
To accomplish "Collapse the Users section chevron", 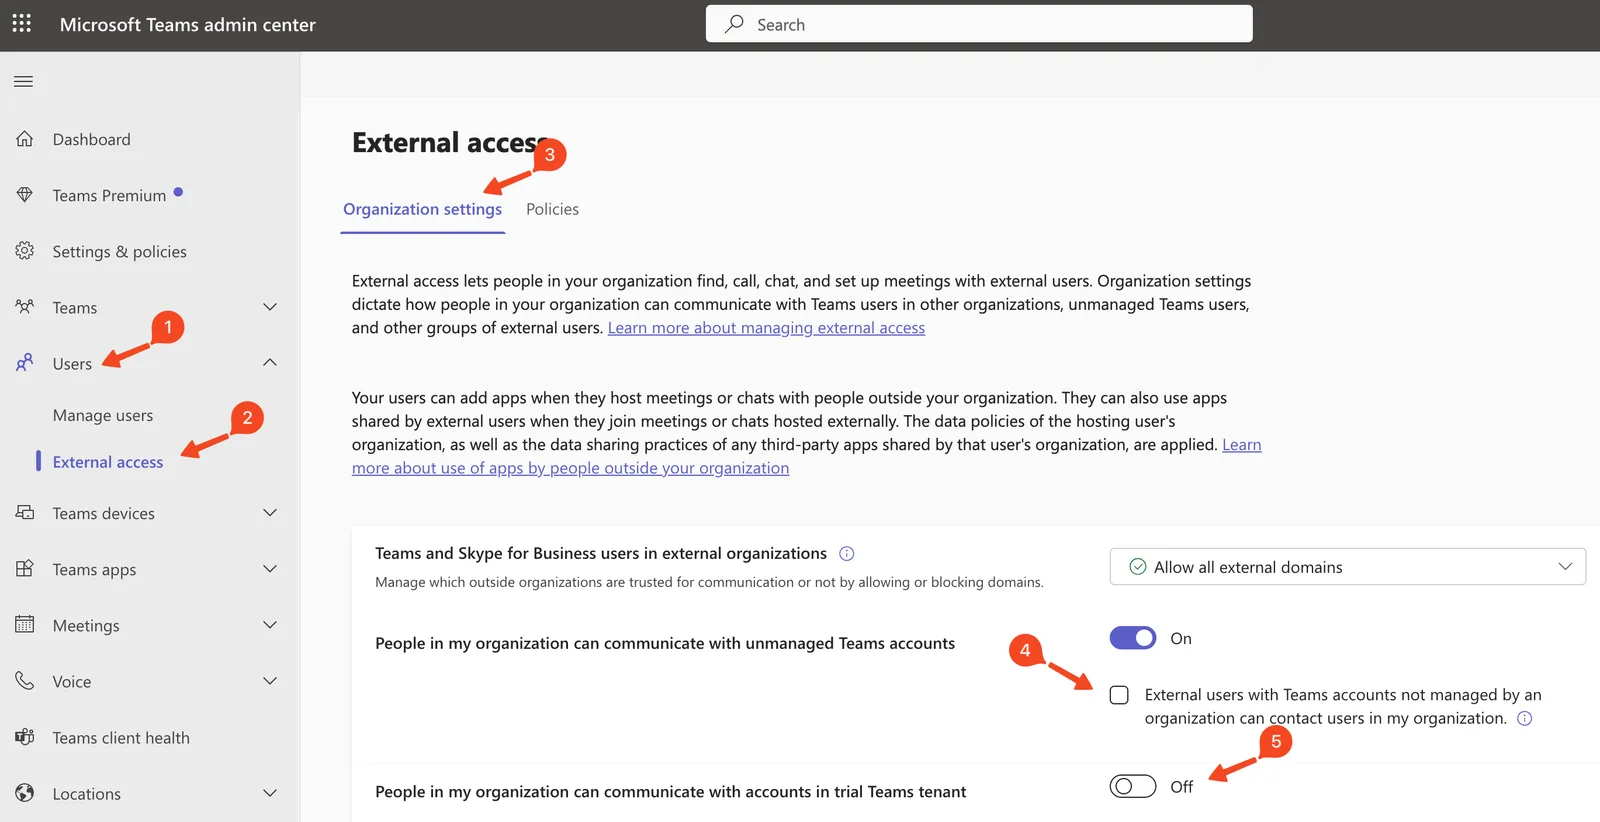I will coord(270,363).
